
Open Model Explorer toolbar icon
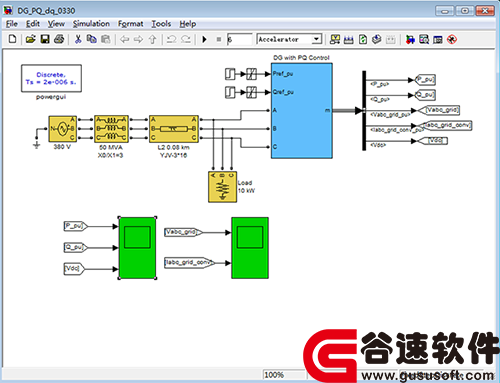coord(424,39)
